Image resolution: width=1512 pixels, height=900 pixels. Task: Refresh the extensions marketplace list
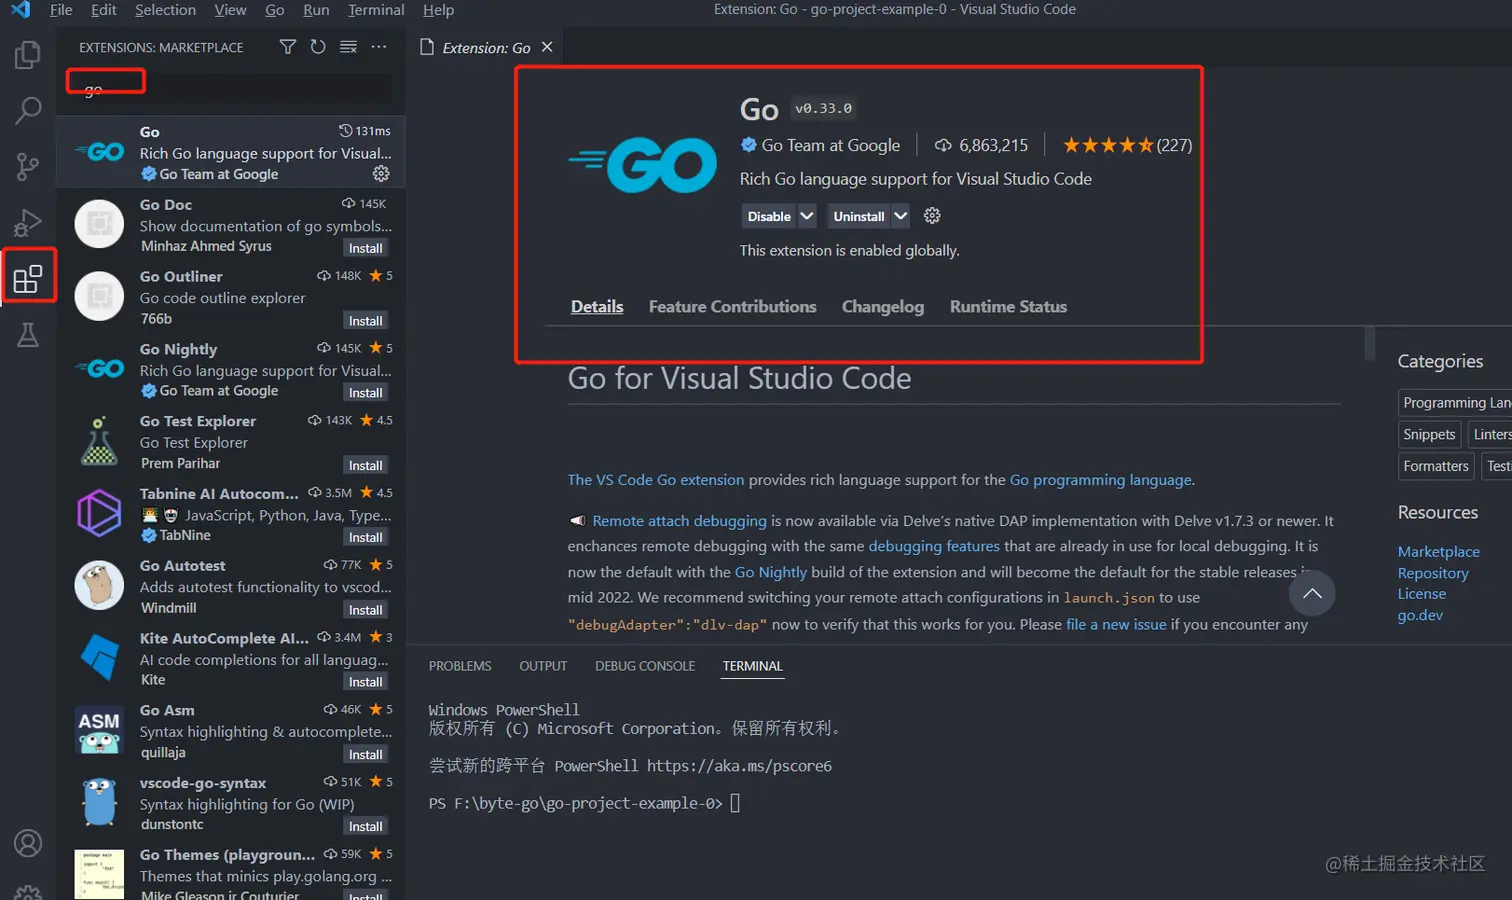pos(318,47)
